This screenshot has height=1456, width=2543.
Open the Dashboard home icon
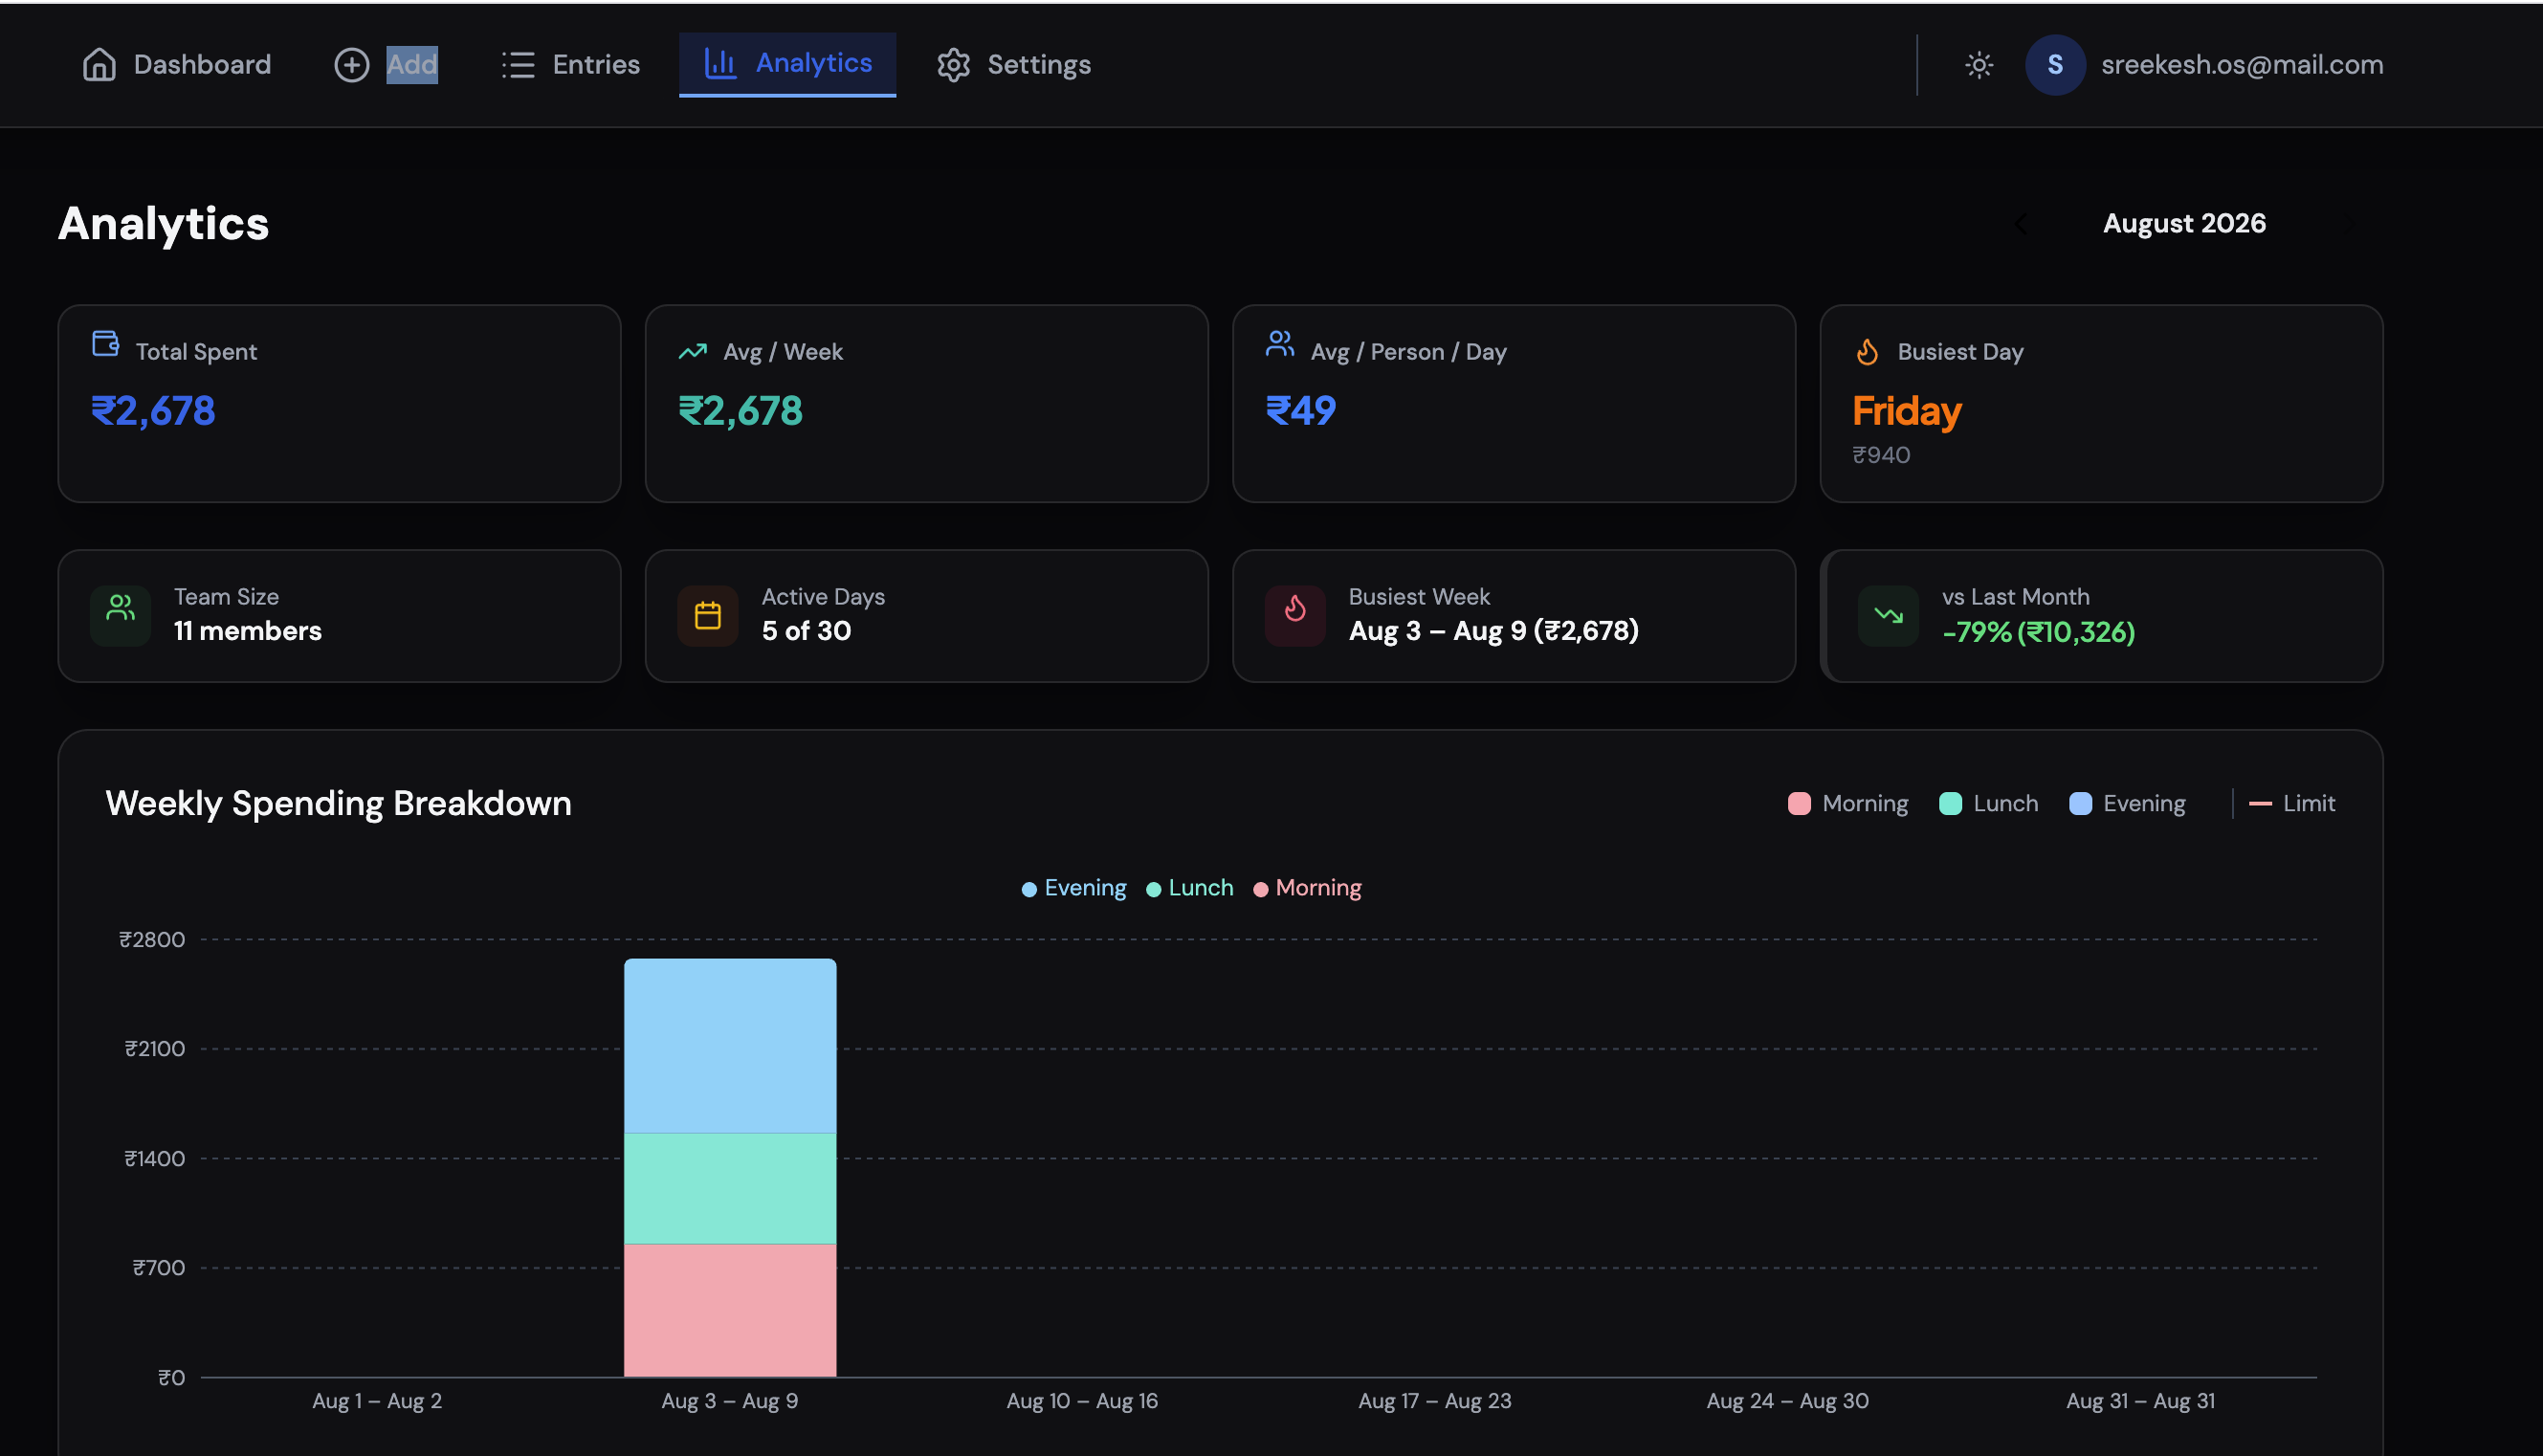99,65
